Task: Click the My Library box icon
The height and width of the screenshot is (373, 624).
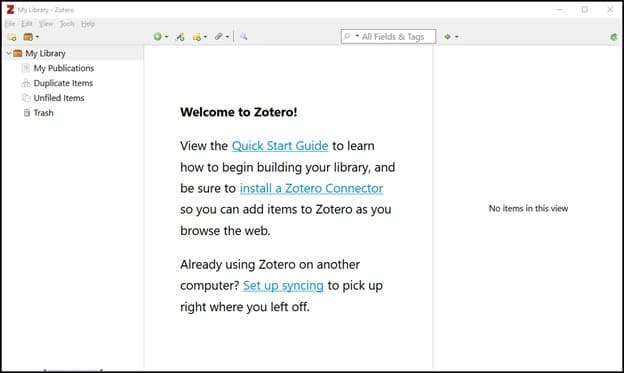Action: pos(18,53)
